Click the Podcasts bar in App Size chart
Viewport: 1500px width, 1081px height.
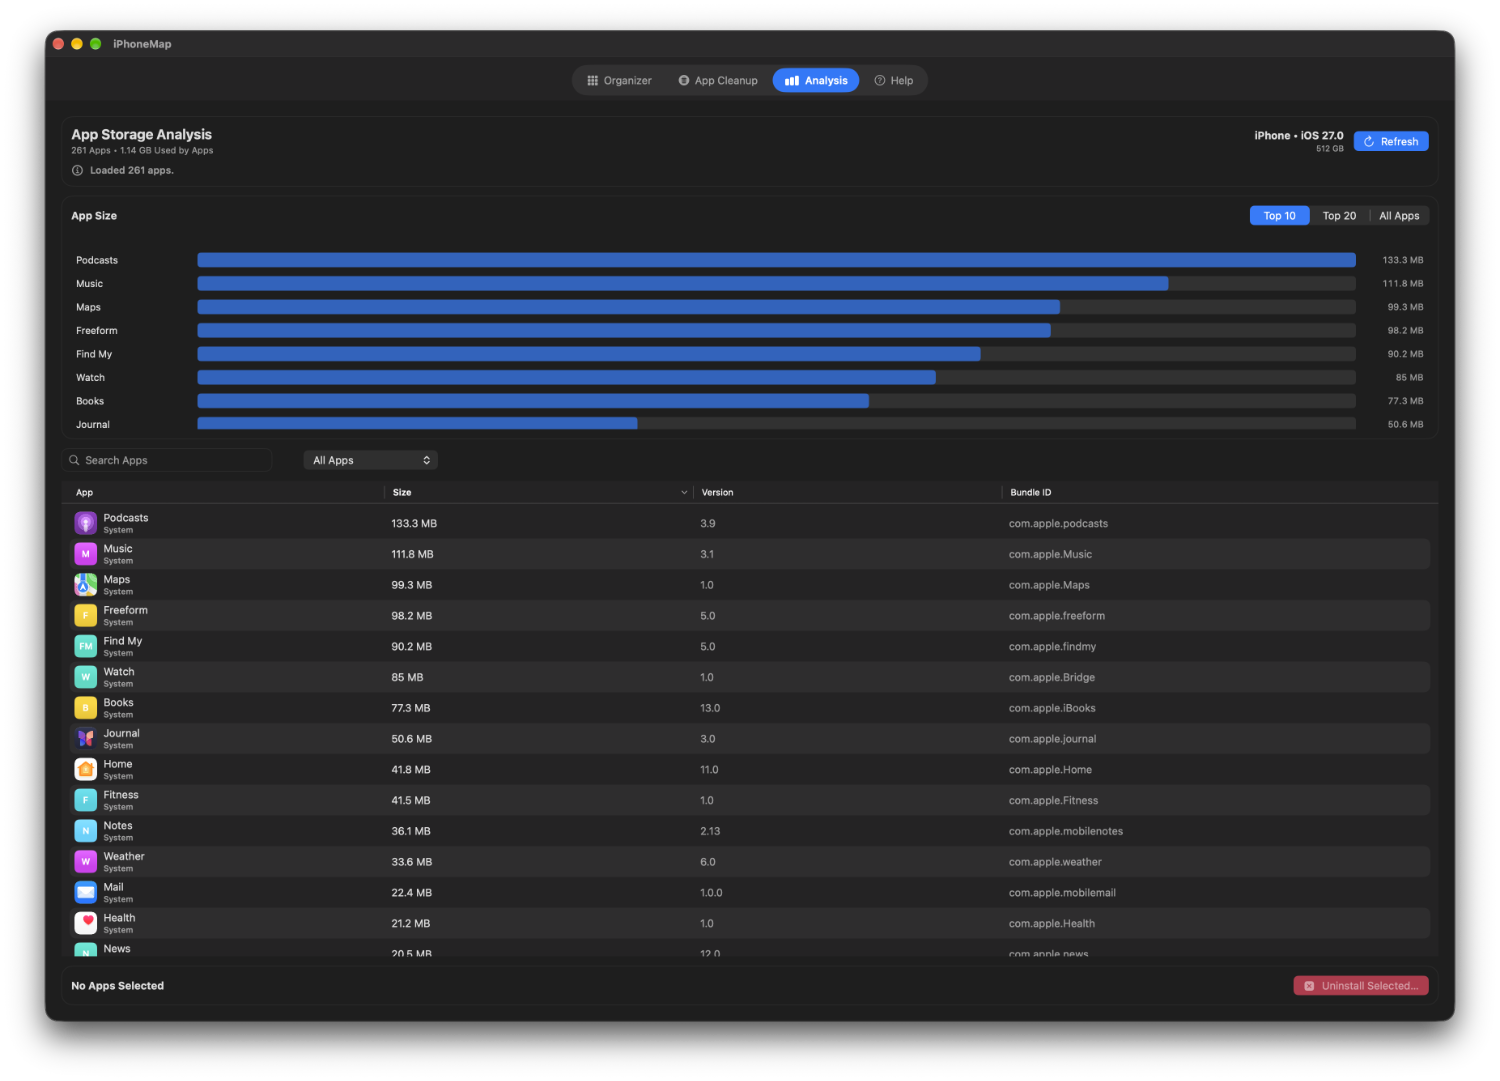coord(776,260)
